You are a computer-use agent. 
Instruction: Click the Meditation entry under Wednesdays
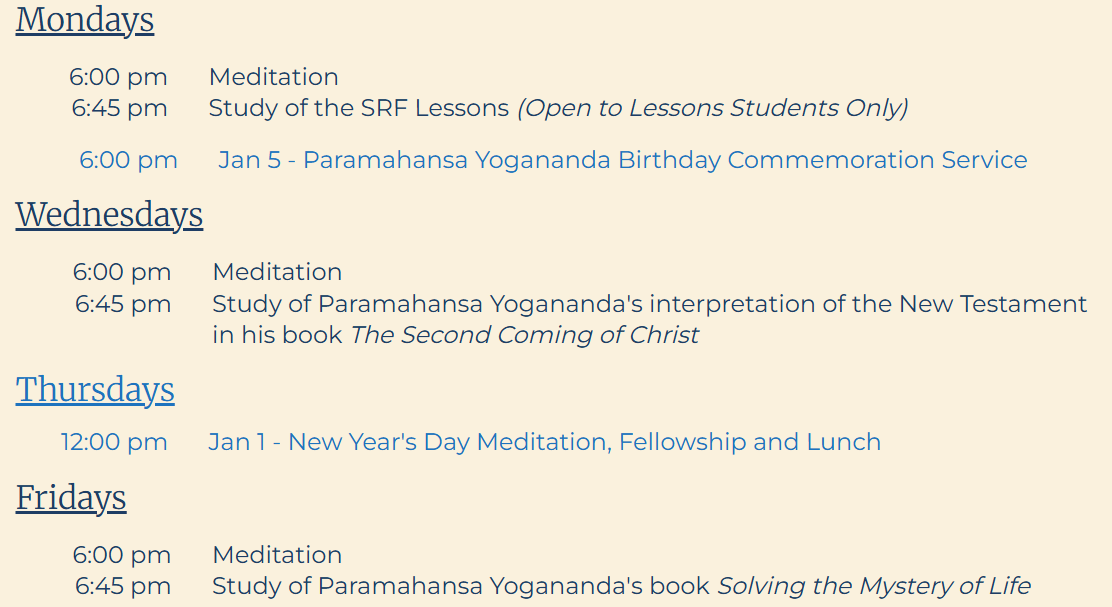pos(277,272)
